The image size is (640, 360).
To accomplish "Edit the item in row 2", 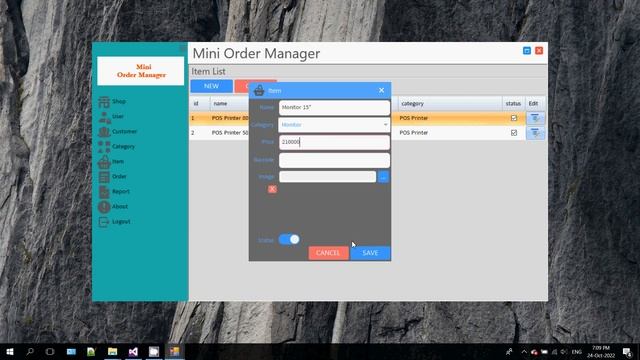I will (535, 133).
